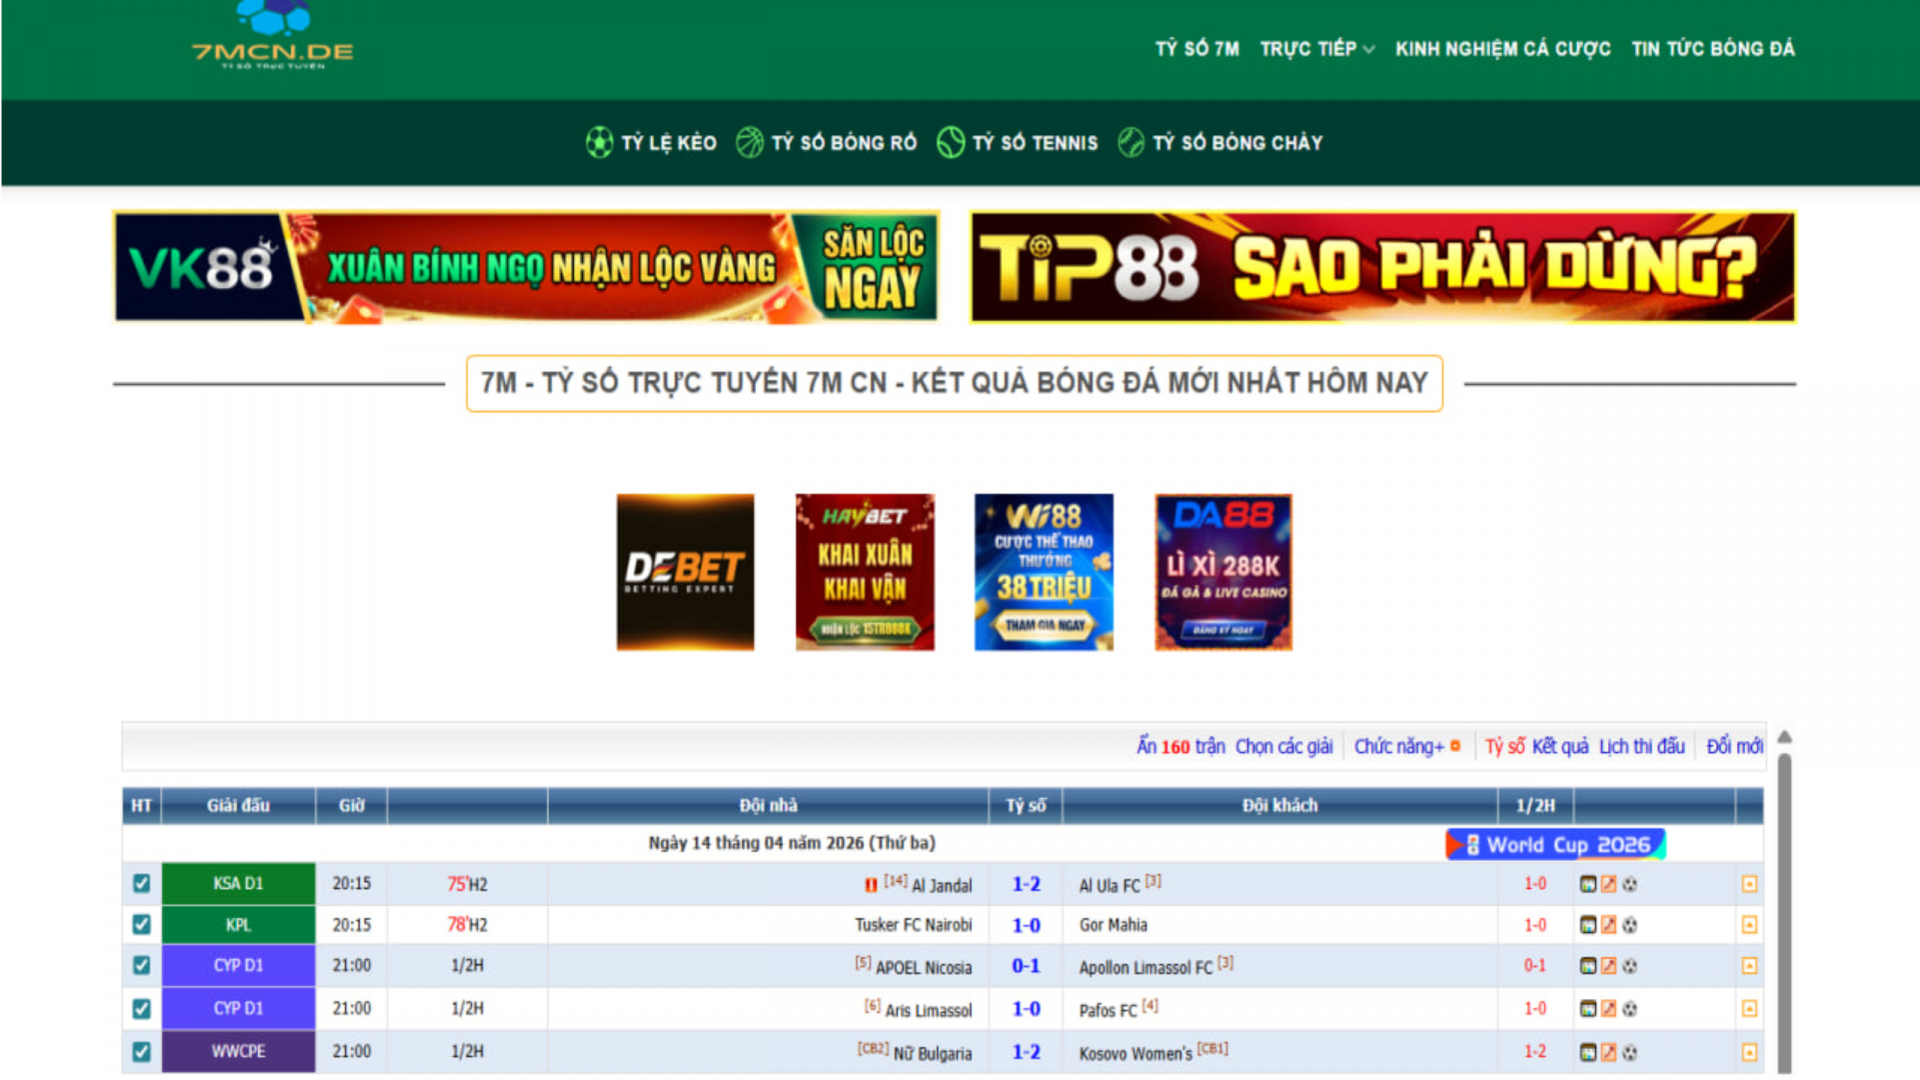Click the soccer ball icon in APOEL Nicosia row

[1630, 966]
